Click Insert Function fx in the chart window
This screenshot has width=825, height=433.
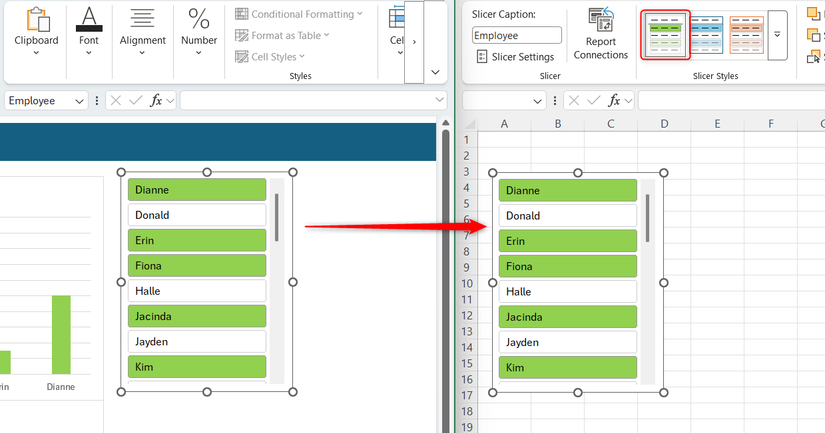tap(156, 100)
